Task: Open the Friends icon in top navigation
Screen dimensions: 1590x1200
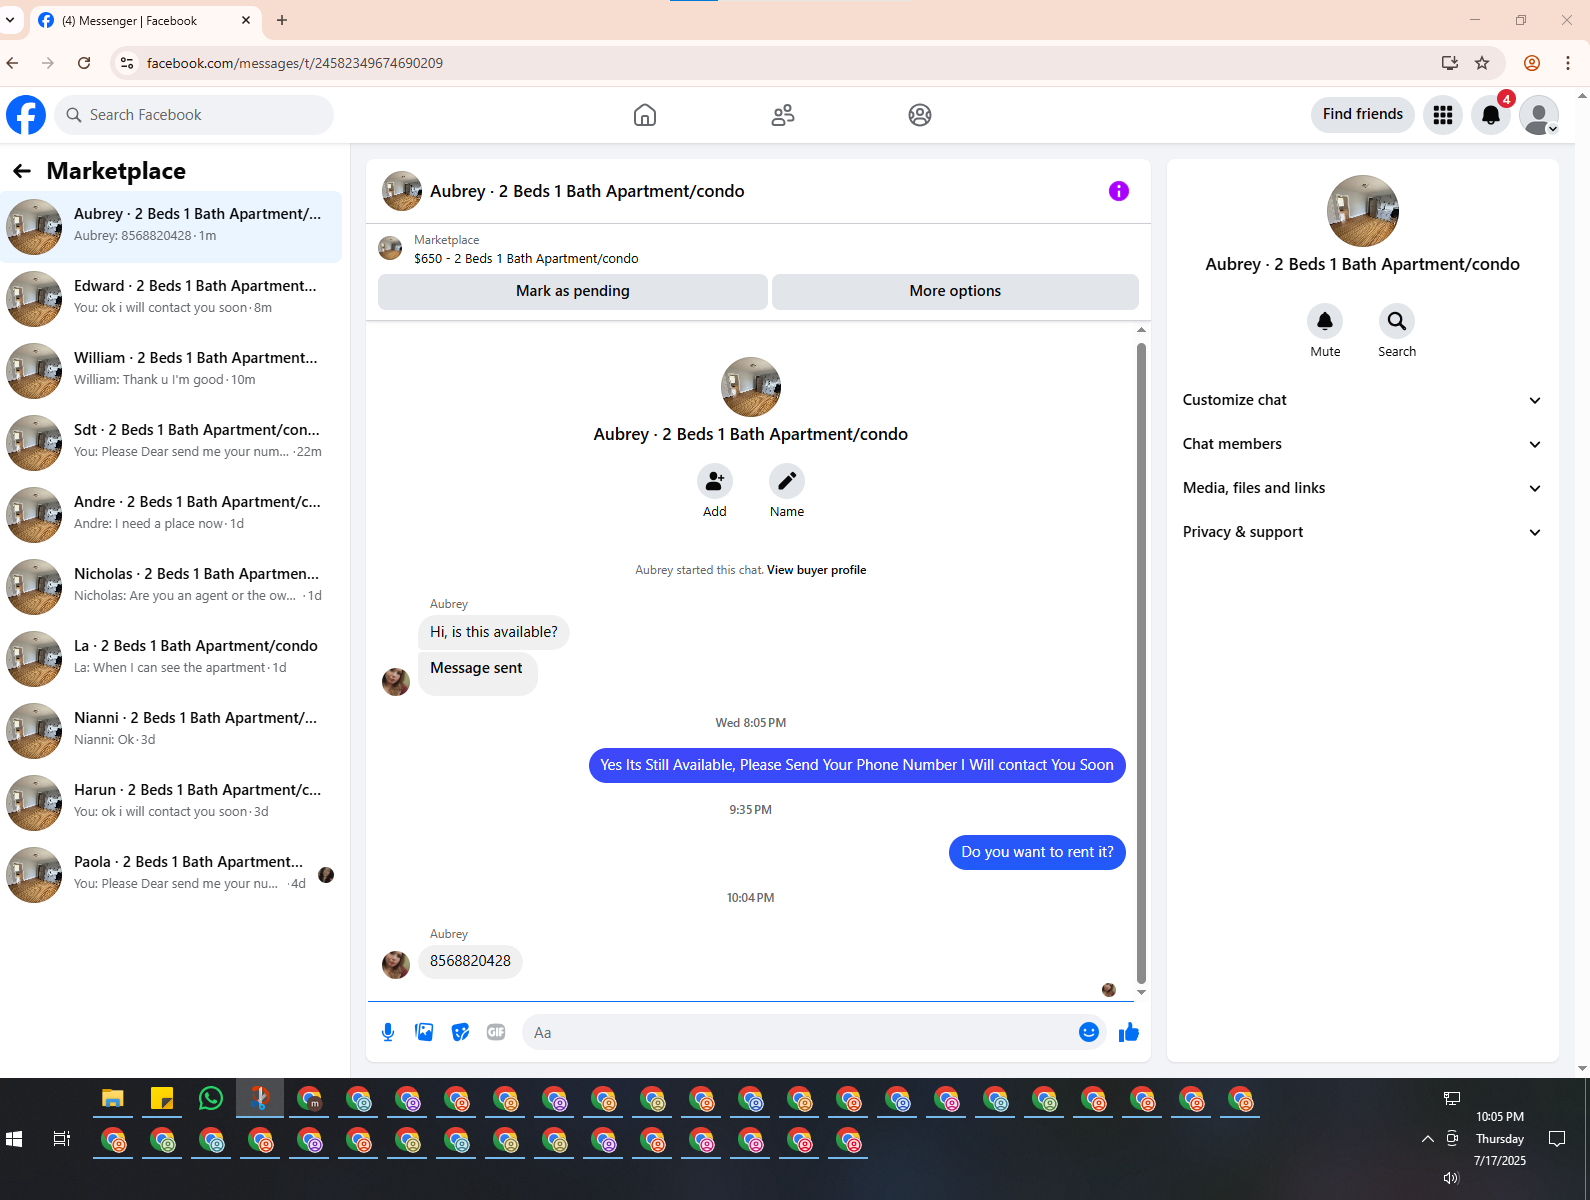Action: pyautogui.click(x=783, y=115)
